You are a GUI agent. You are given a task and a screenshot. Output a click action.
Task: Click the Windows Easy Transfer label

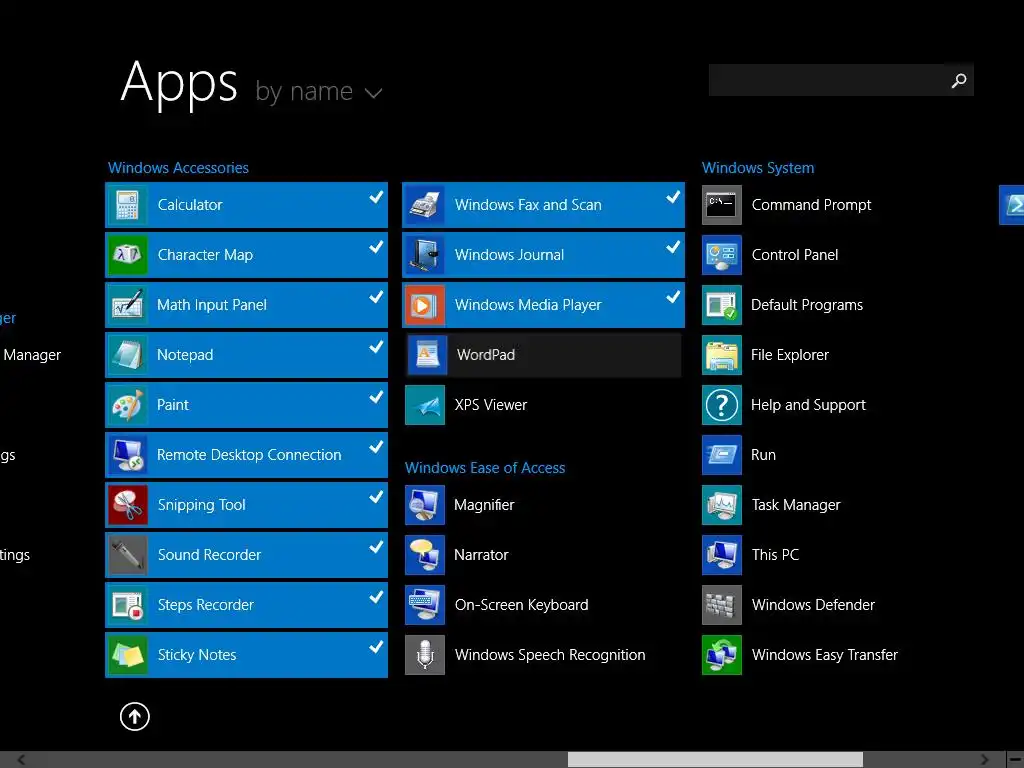[x=825, y=655]
